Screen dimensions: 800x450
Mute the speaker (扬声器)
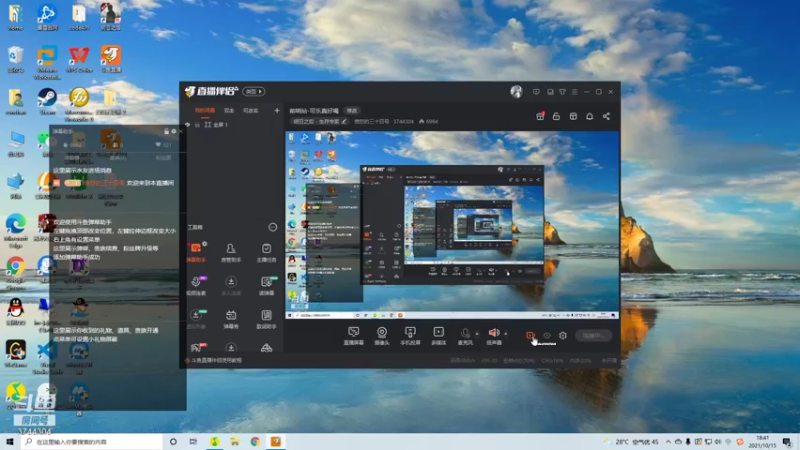[494, 336]
